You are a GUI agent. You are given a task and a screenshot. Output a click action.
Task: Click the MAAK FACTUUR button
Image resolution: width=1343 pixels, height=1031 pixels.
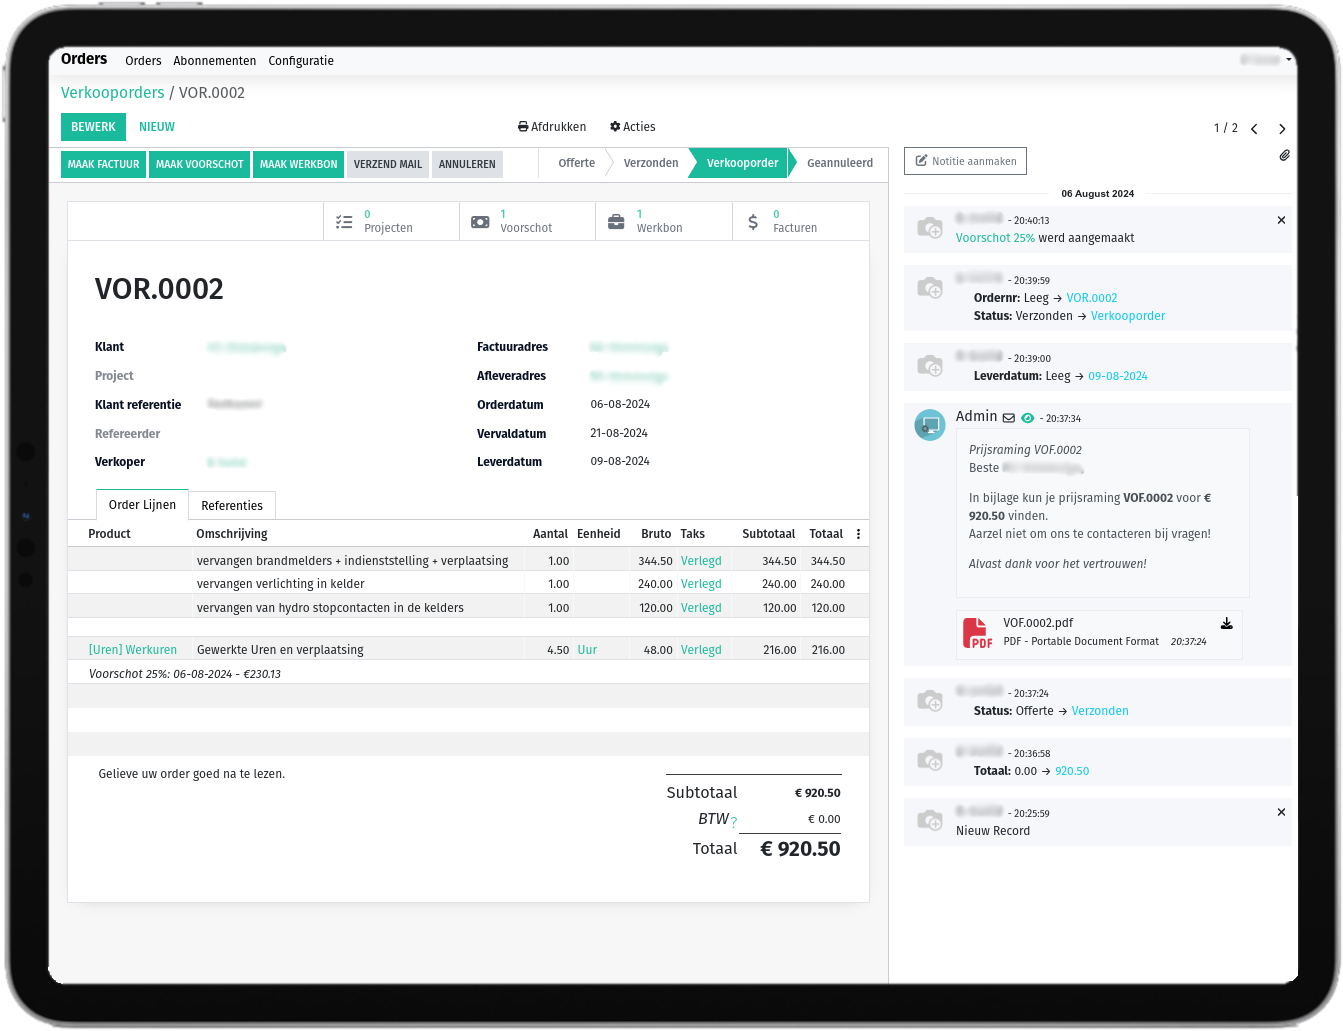(102, 163)
